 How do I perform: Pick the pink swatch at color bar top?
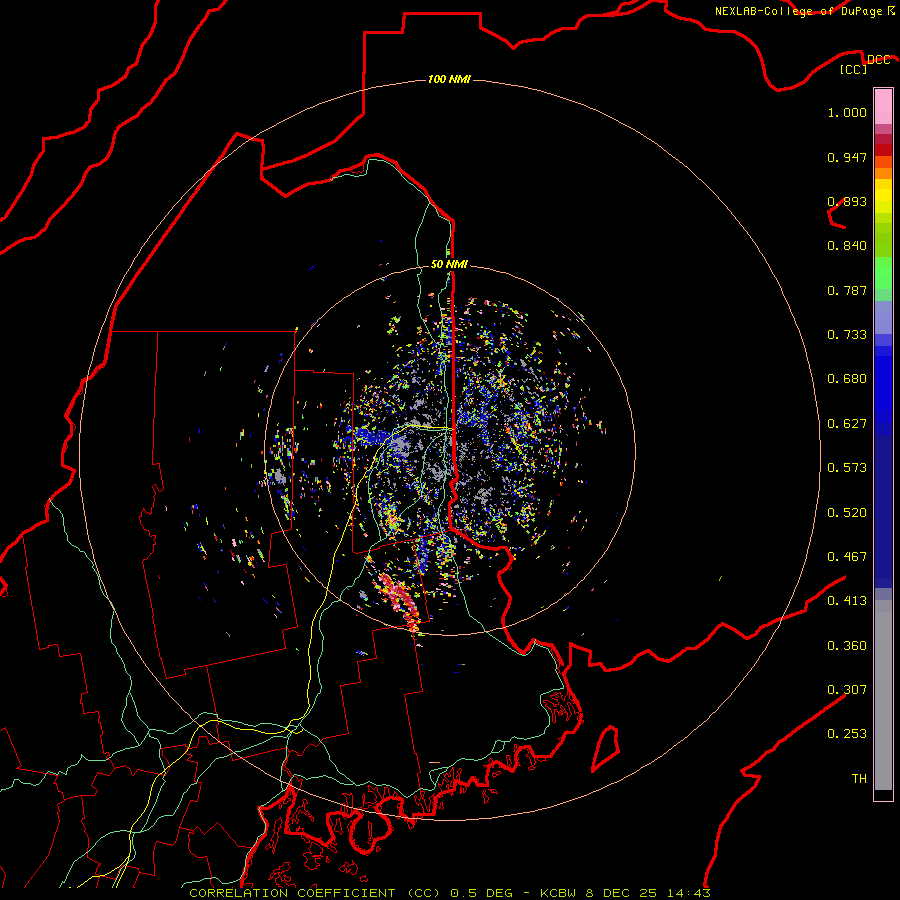(x=883, y=107)
